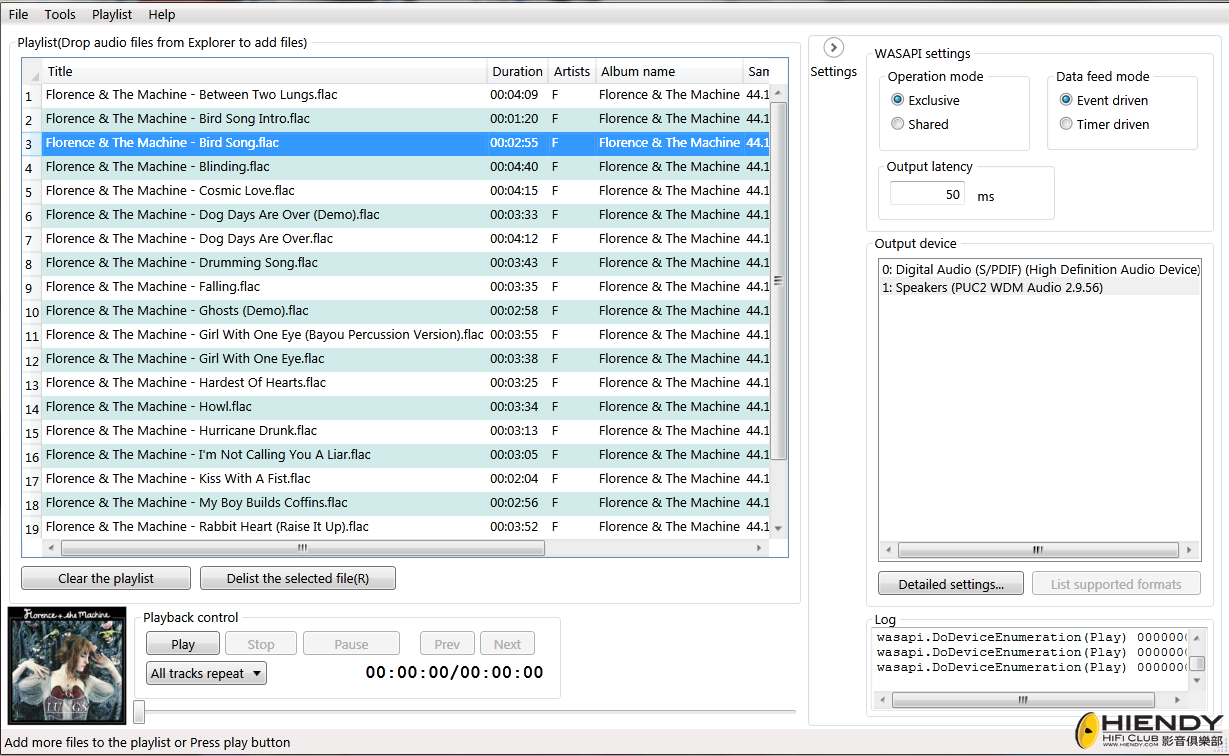Collapse the Settings panel using the arrow icon
This screenshot has width=1229, height=756.
point(833,47)
